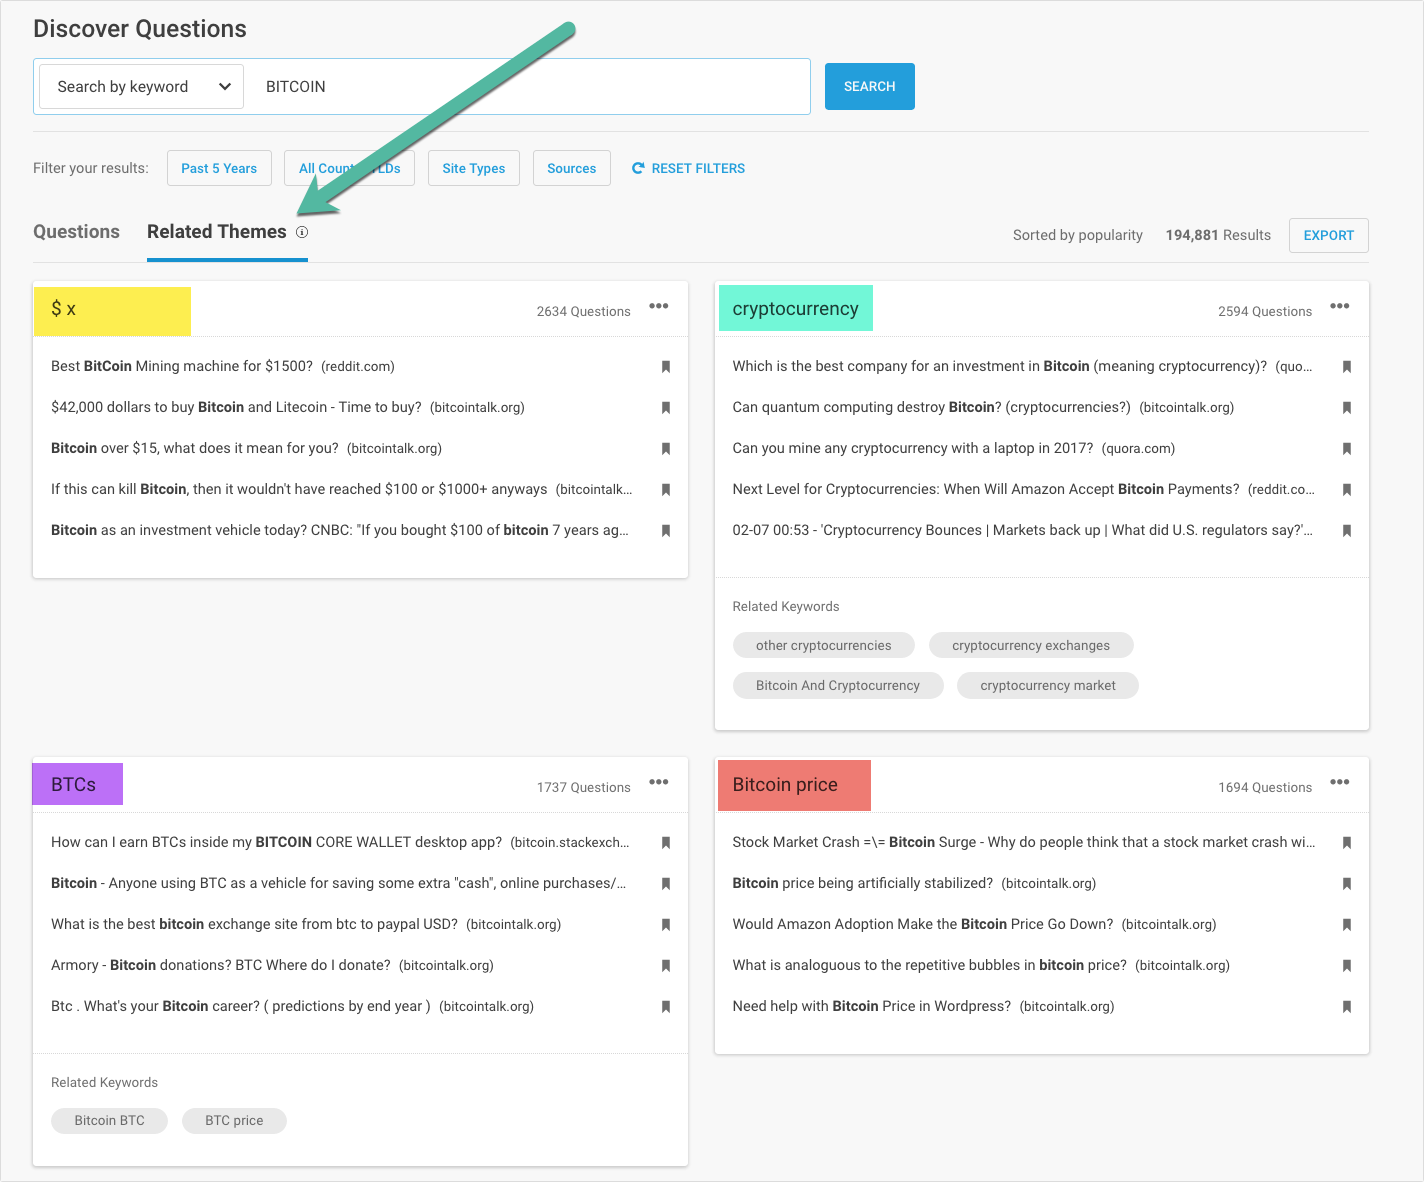The image size is (1424, 1182).
Task: Bookmark 'Need help with Bitcoin Price in Wordpress?'
Action: 1347,1007
